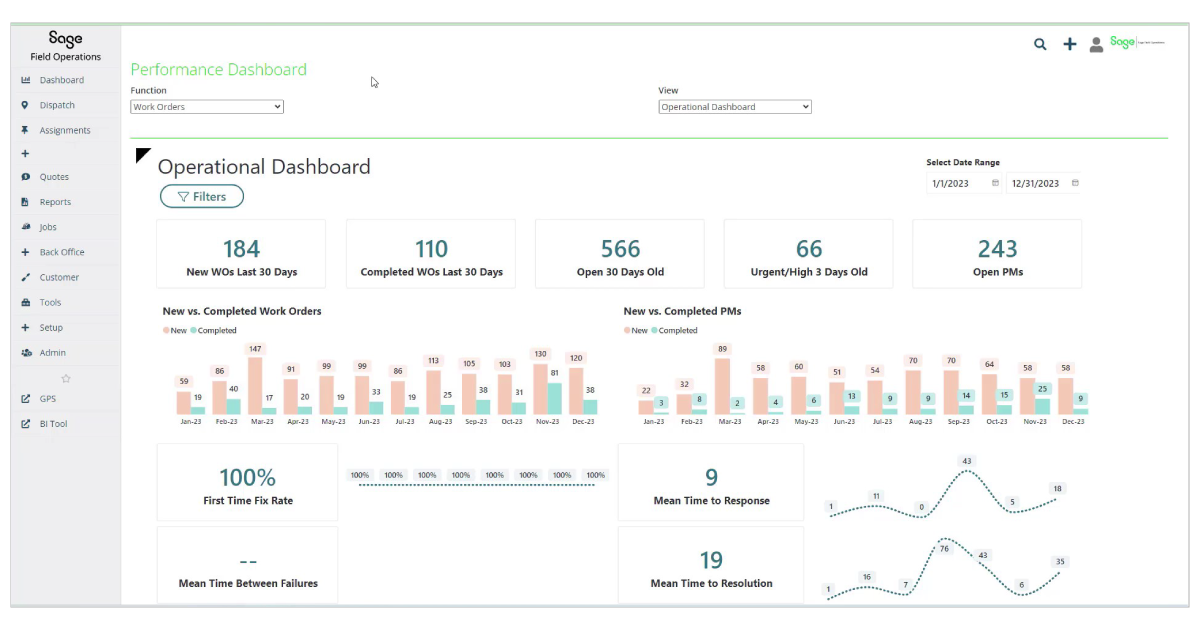1200x630 pixels.
Task: Open the Function dropdown showing Work Orders
Action: click(207, 107)
